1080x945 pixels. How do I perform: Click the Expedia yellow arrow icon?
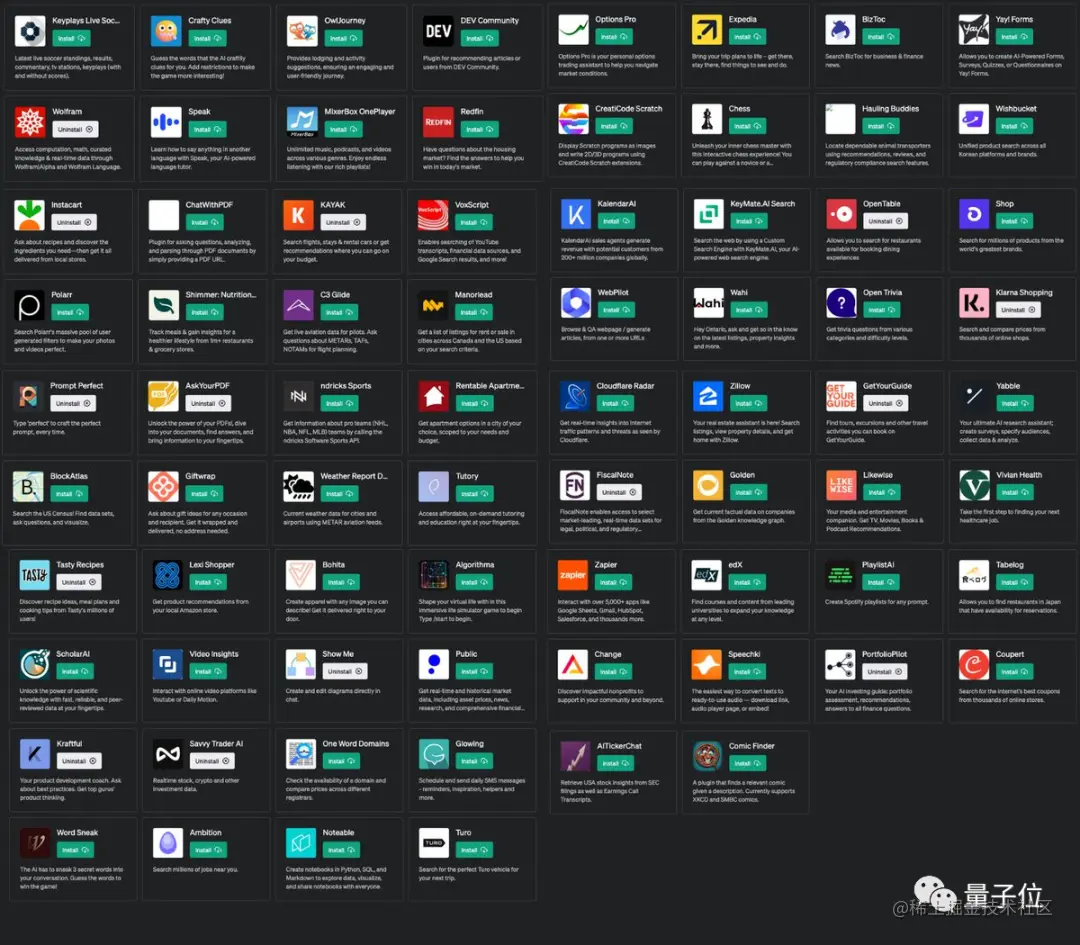point(707,30)
